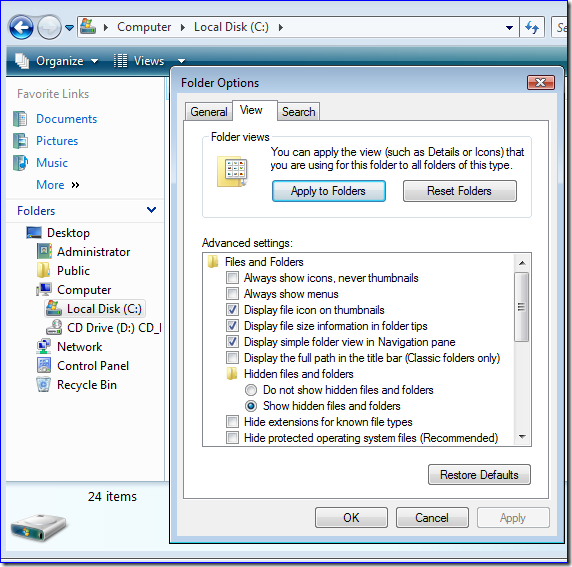Click the Restore Defaults button
This screenshot has height=567, width=572.
(479, 475)
